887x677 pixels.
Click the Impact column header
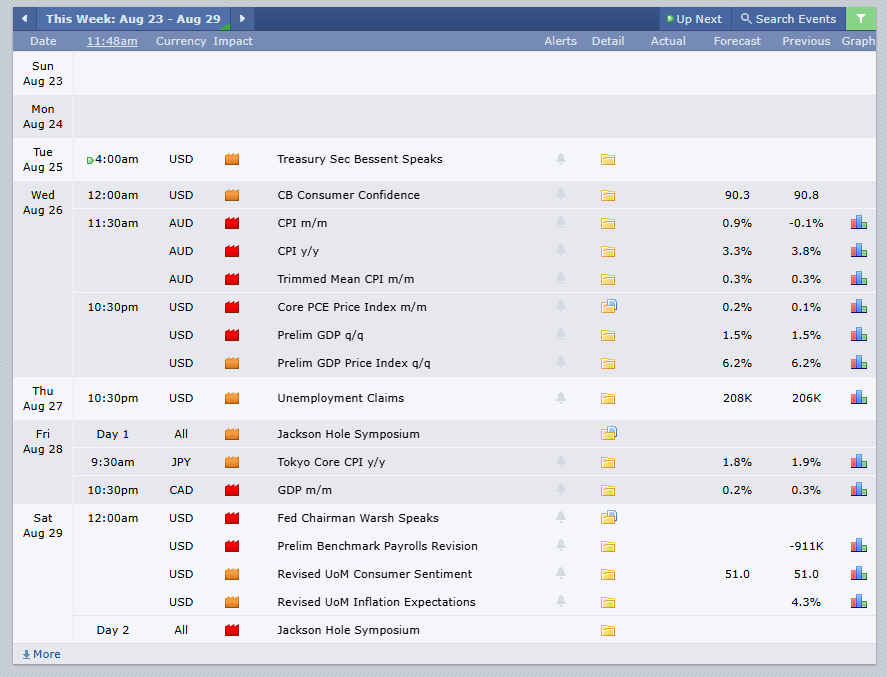(x=233, y=41)
